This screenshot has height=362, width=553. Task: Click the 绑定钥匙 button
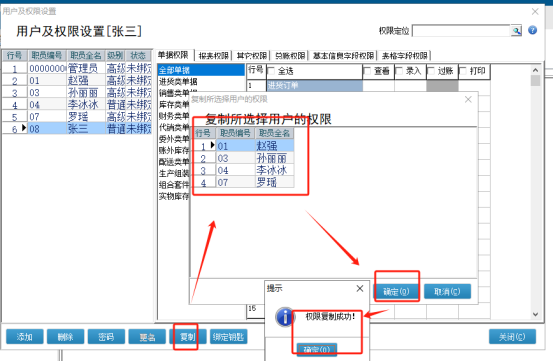tap(229, 337)
